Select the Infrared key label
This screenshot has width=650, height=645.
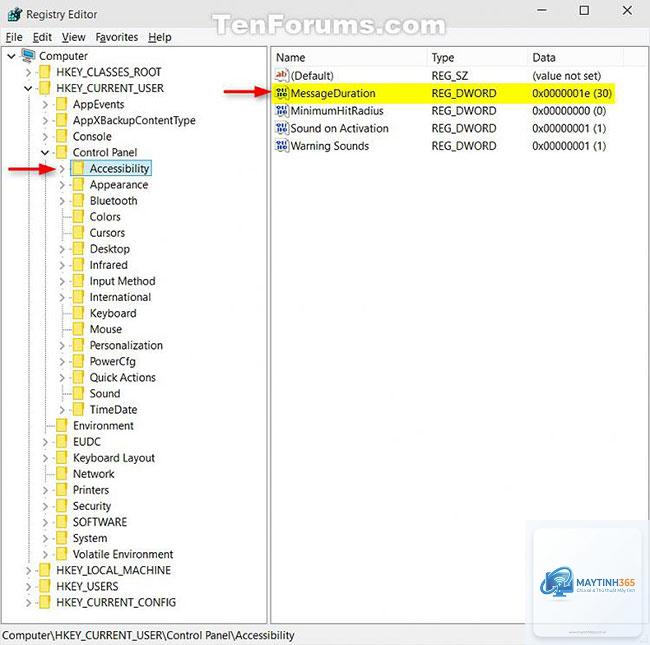tap(109, 265)
